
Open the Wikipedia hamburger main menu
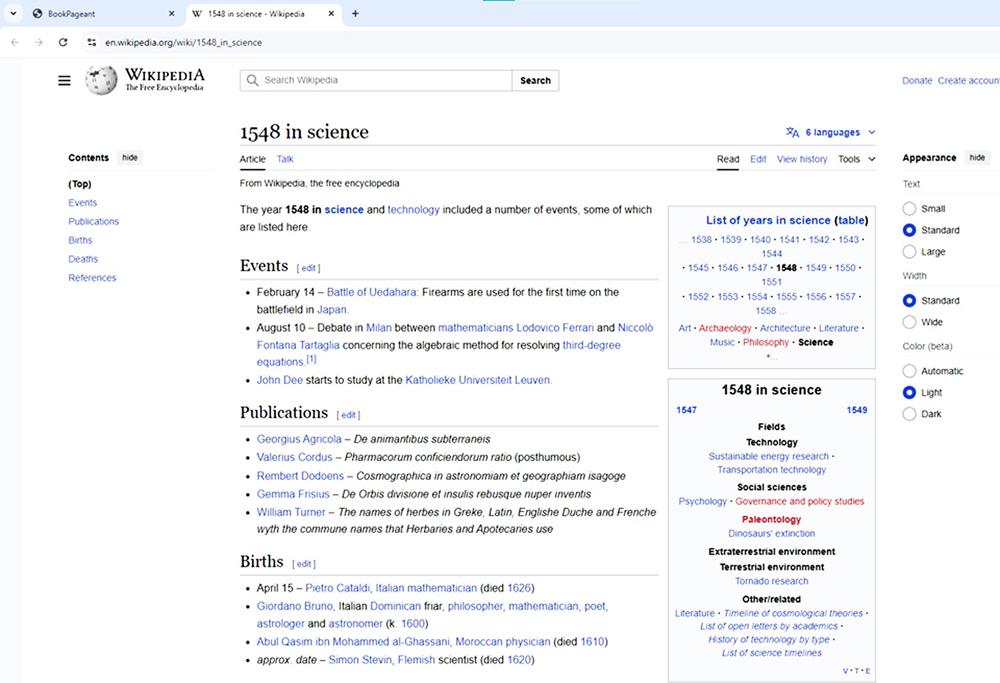64,81
